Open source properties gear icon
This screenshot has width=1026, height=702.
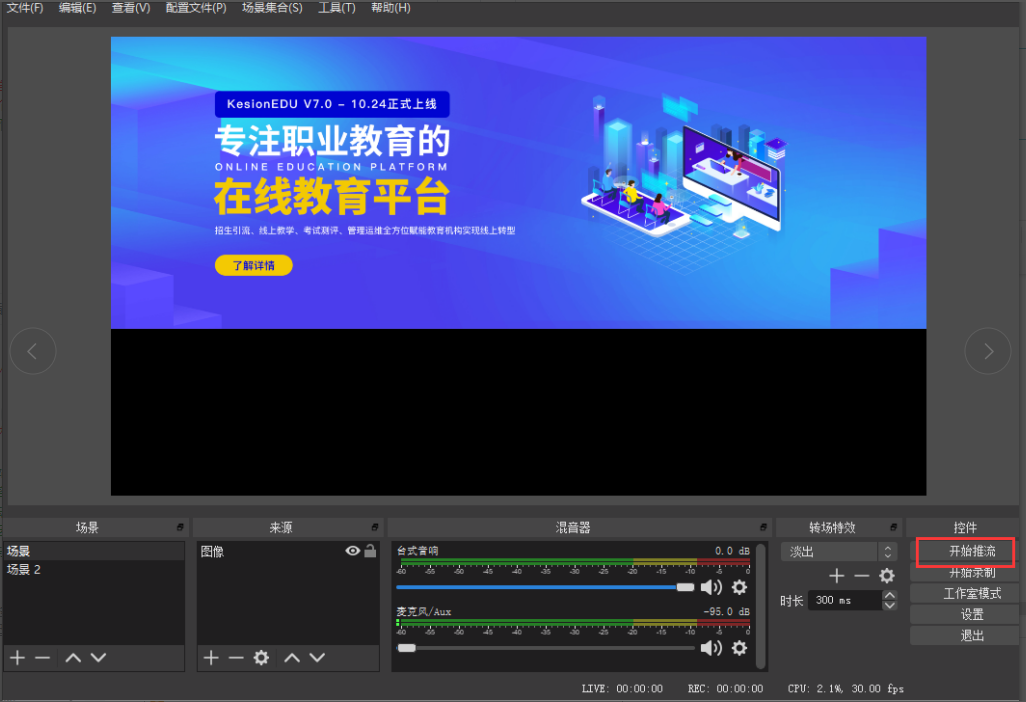tap(261, 657)
